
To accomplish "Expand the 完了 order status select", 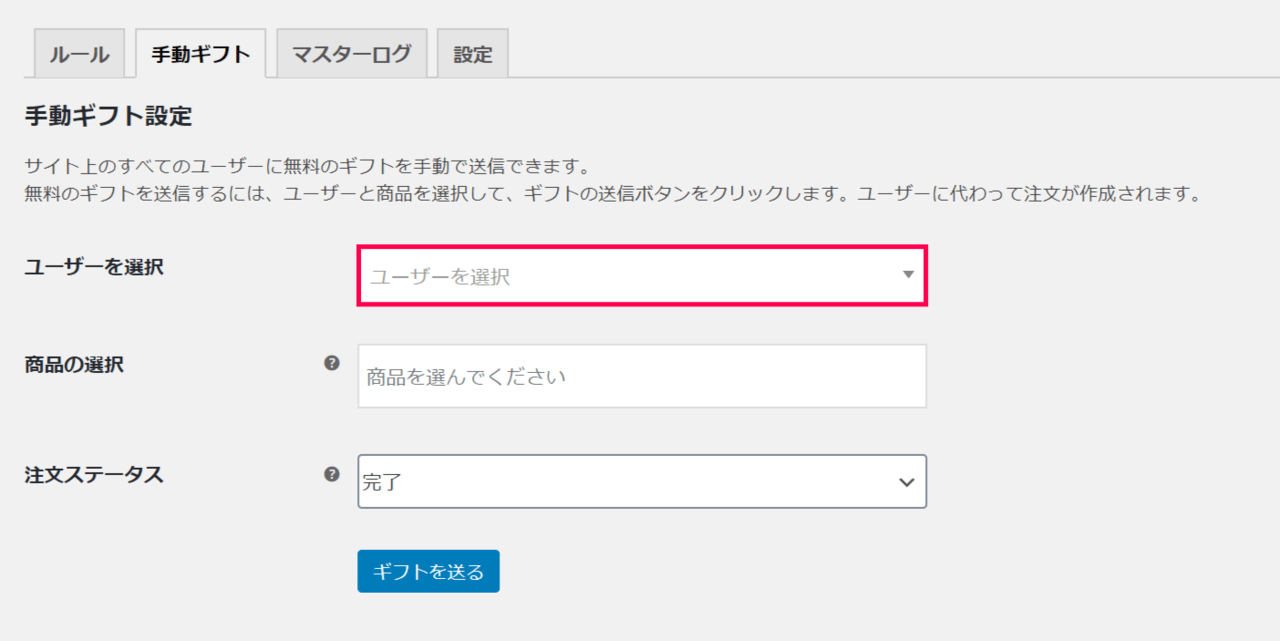I will (x=642, y=481).
